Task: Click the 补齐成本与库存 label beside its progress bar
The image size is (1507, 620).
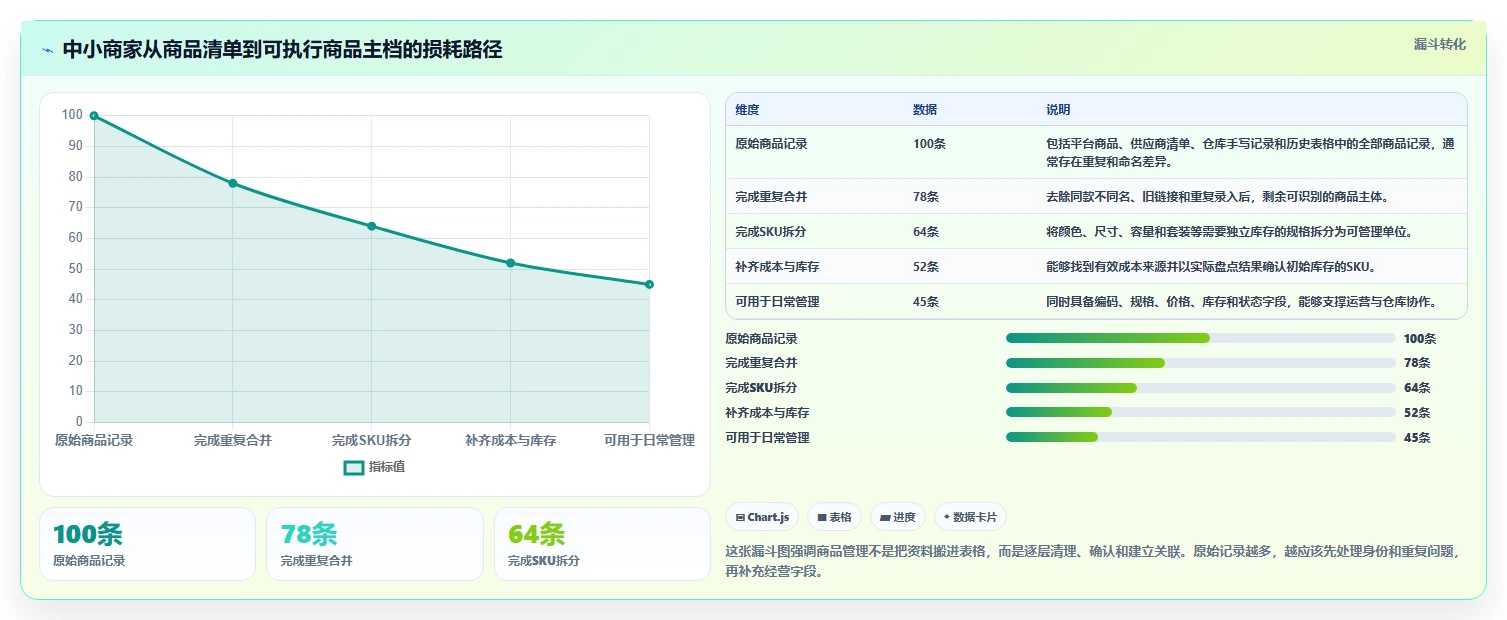Action: pyautogui.click(x=768, y=413)
